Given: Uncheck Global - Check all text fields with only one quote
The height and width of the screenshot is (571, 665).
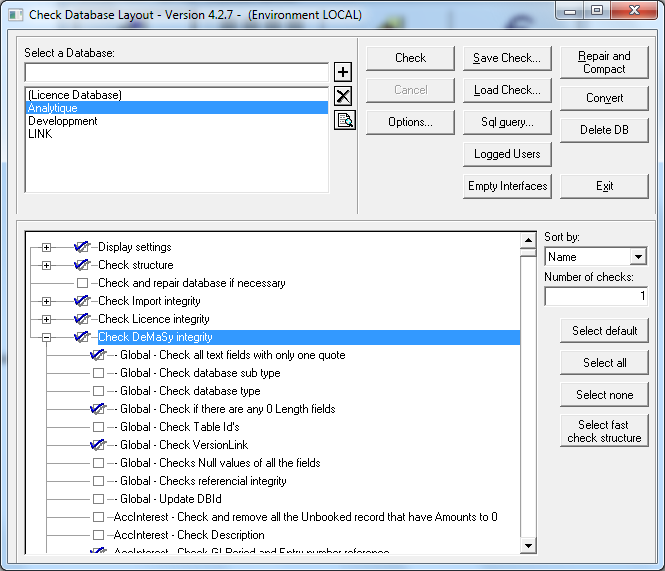Looking at the screenshot, I should point(98,355).
